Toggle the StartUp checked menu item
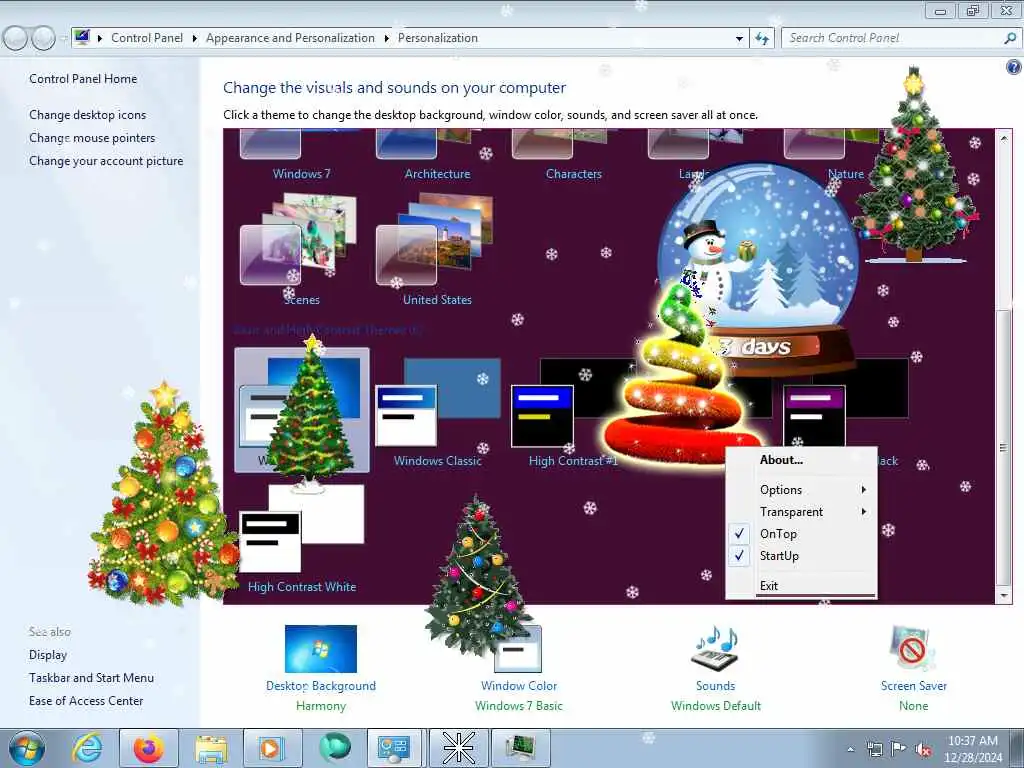Viewport: 1024px width, 768px height. pos(801,556)
